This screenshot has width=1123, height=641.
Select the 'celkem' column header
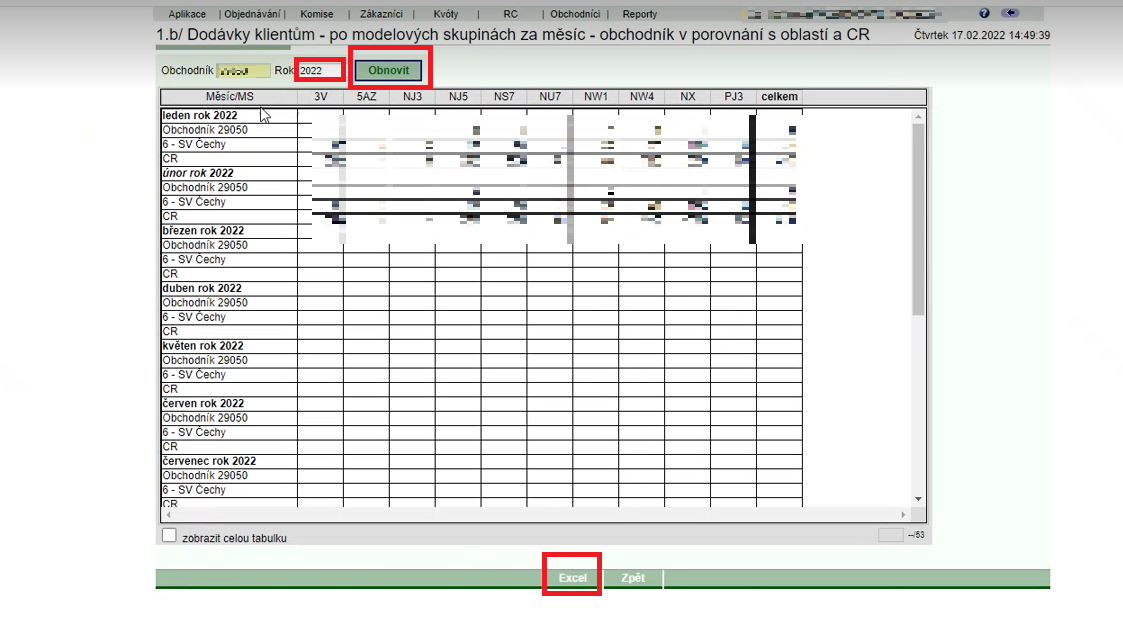(779, 97)
